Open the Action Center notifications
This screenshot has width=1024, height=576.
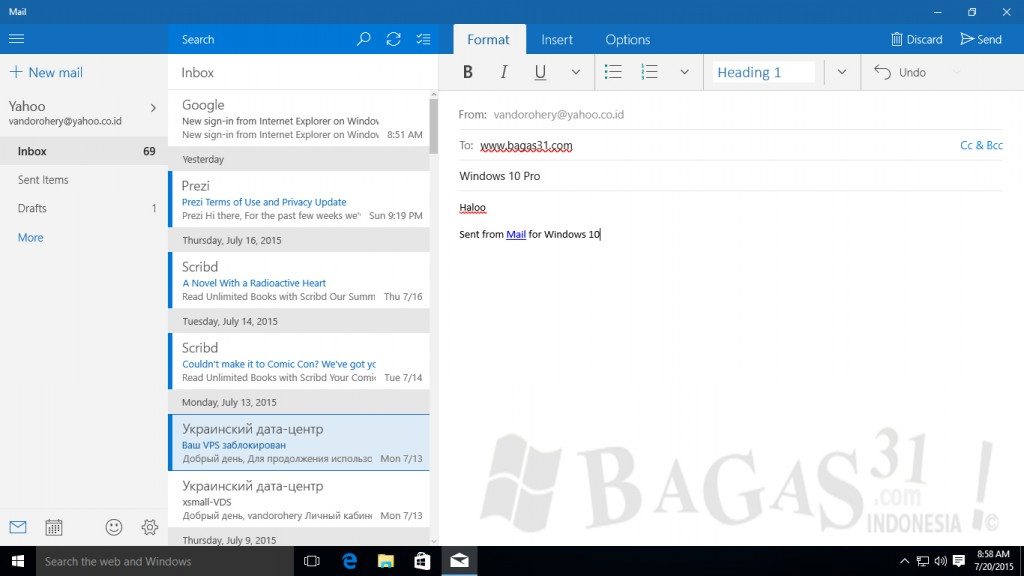(x=959, y=561)
